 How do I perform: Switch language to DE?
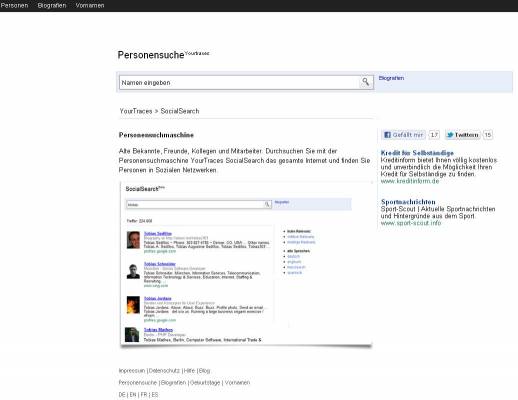(x=122, y=395)
